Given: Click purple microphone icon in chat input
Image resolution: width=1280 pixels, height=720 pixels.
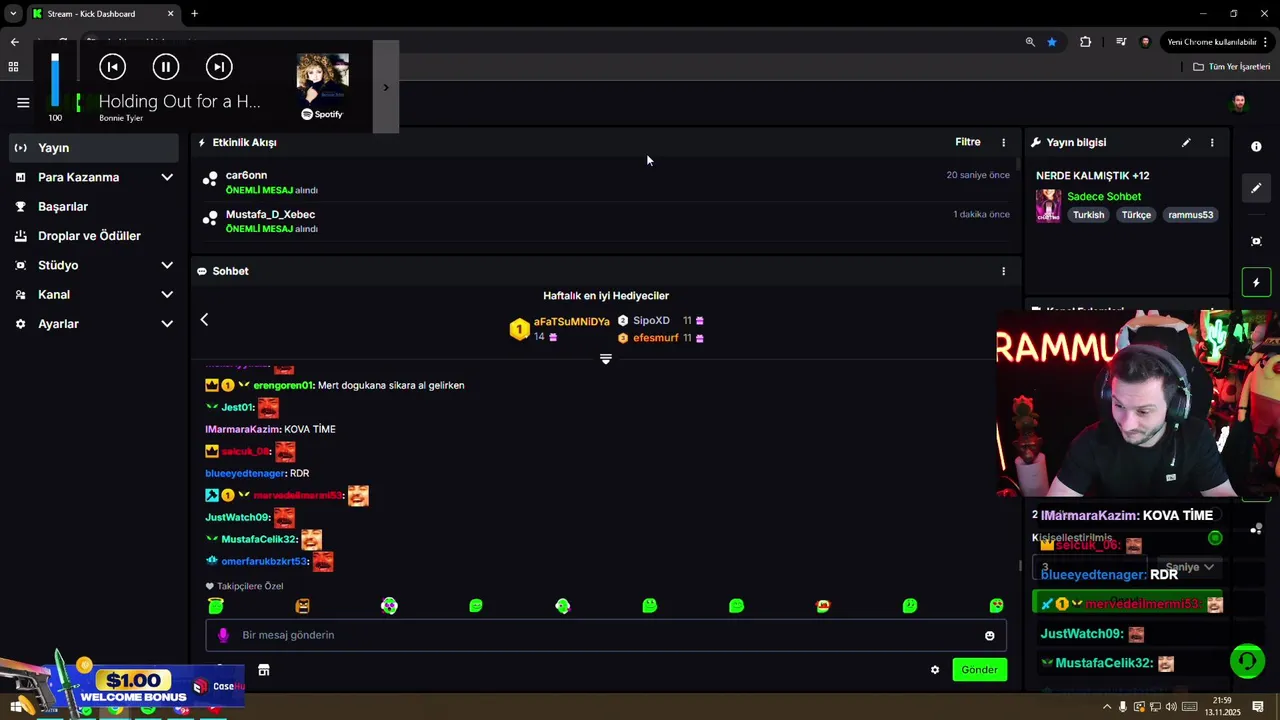Looking at the screenshot, I should (x=223, y=635).
